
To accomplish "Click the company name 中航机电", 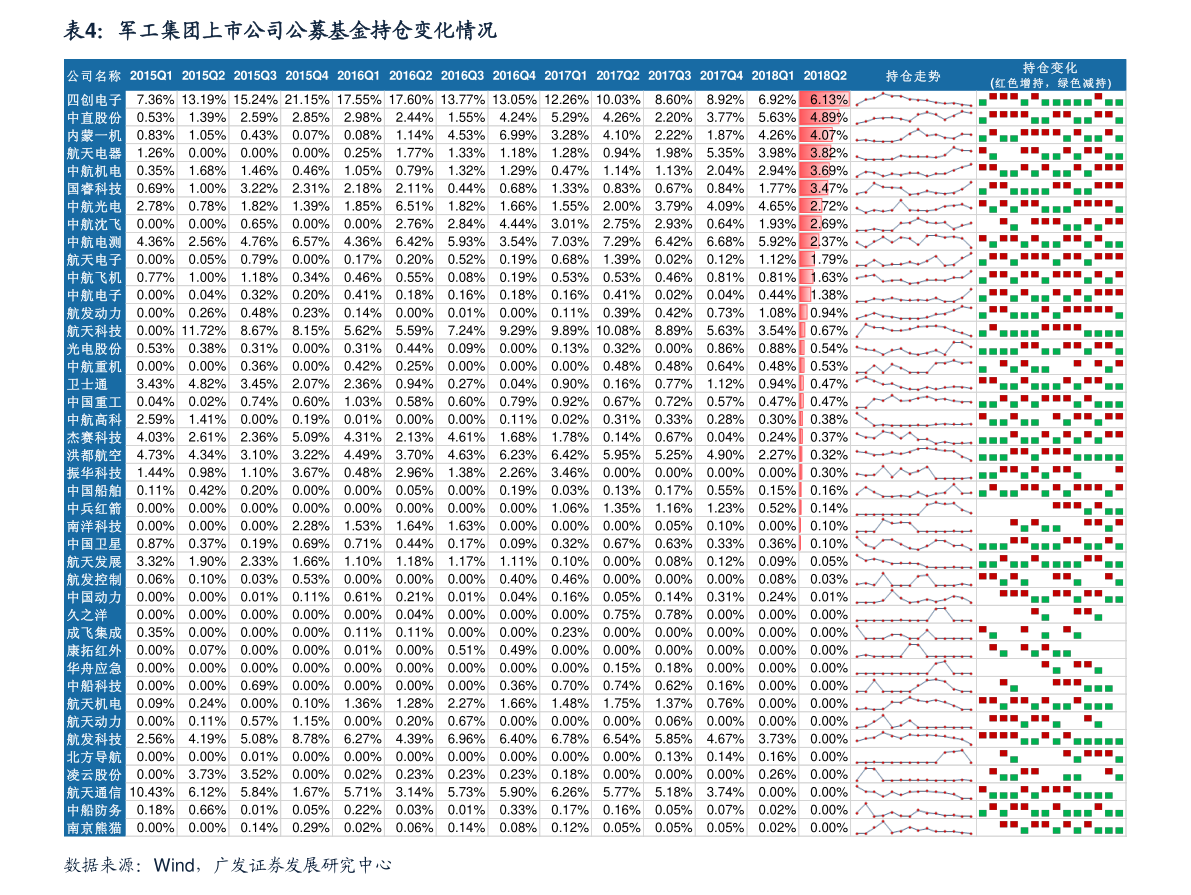I will [x=93, y=171].
